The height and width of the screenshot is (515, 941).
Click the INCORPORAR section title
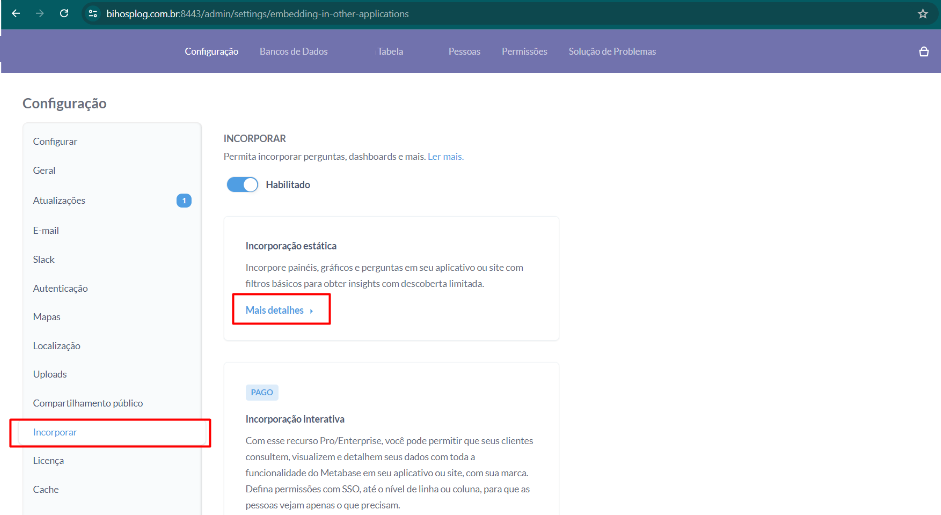pos(254,139)
